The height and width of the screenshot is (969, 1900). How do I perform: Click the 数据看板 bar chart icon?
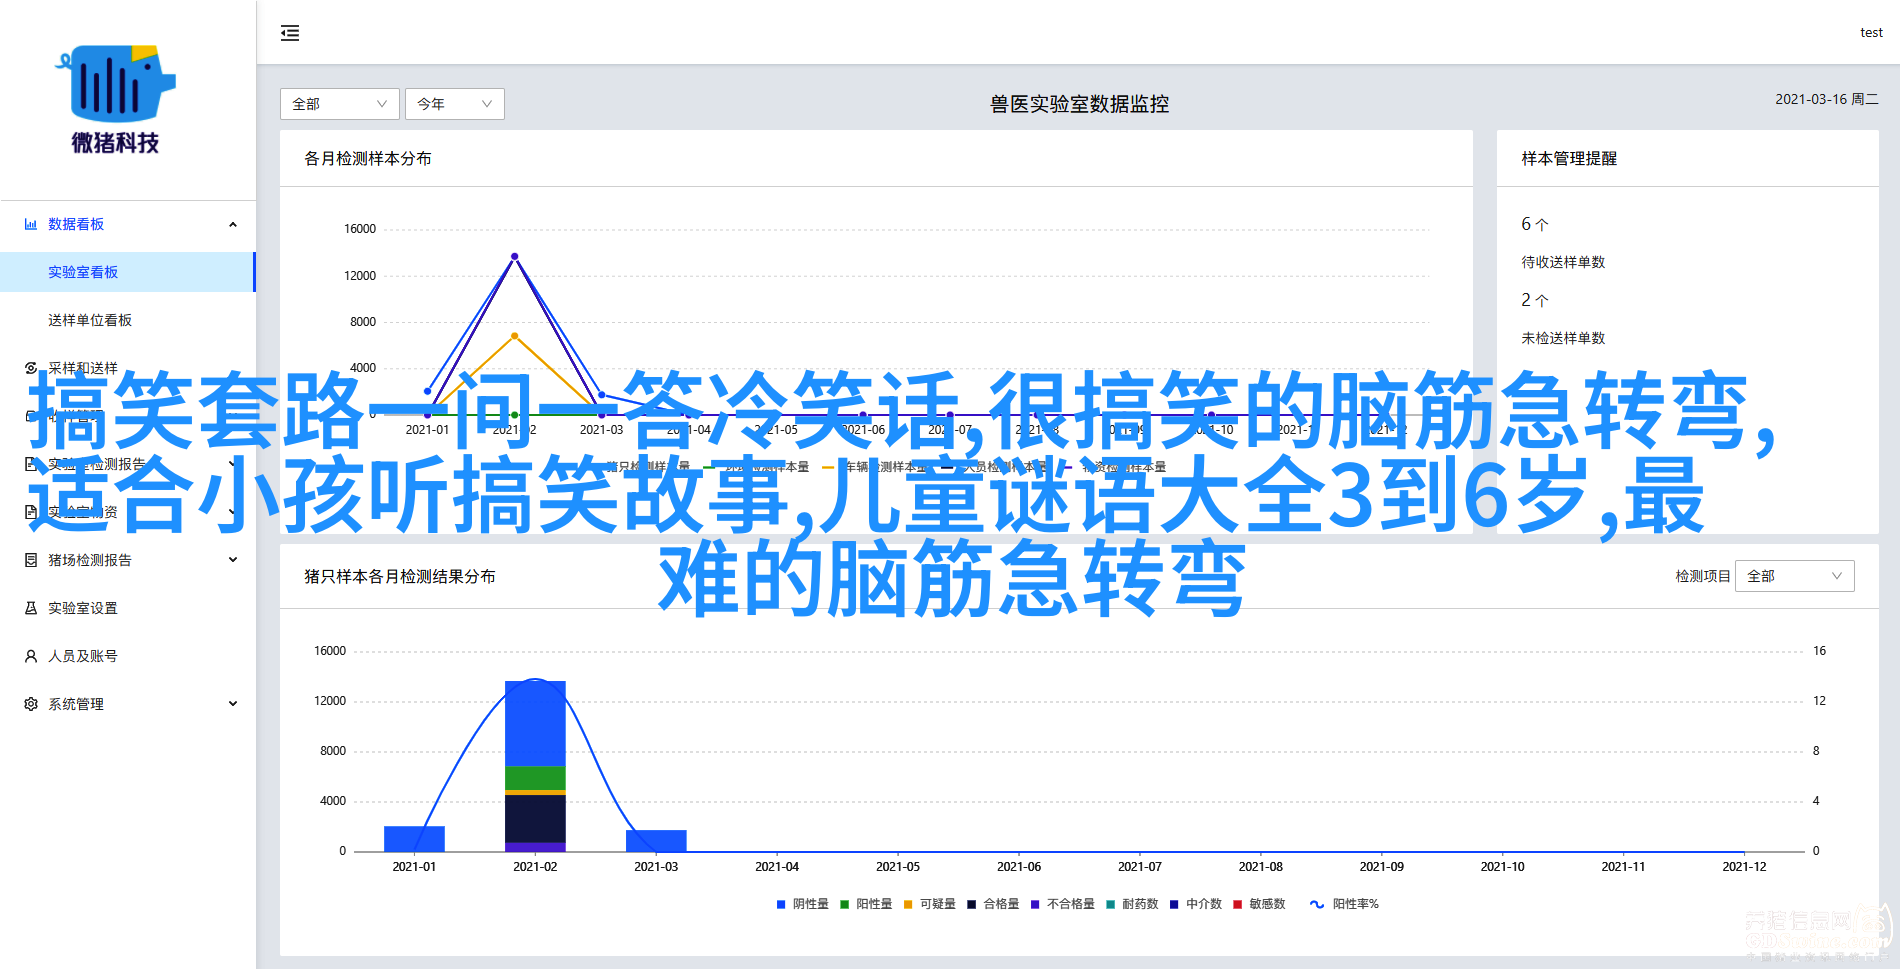click(x=31, y=224)
